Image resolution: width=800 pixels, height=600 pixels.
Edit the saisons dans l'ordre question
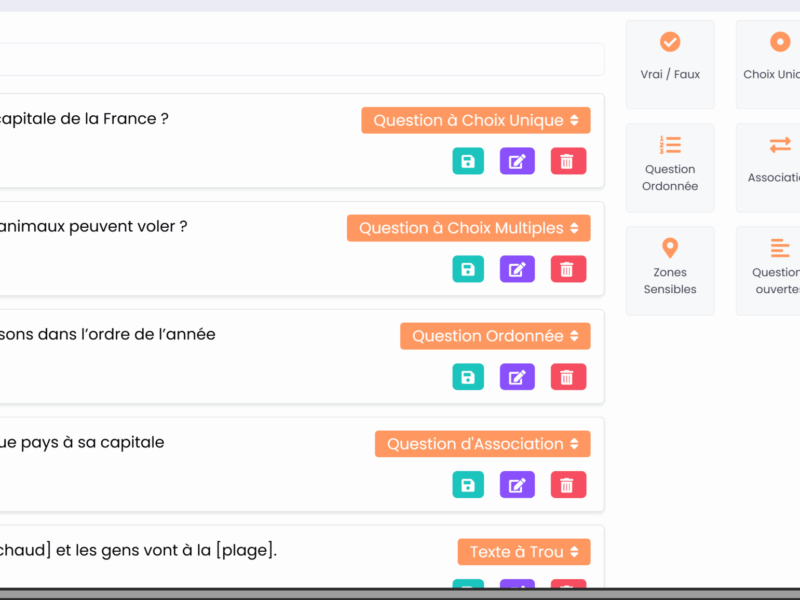point(517,377)
